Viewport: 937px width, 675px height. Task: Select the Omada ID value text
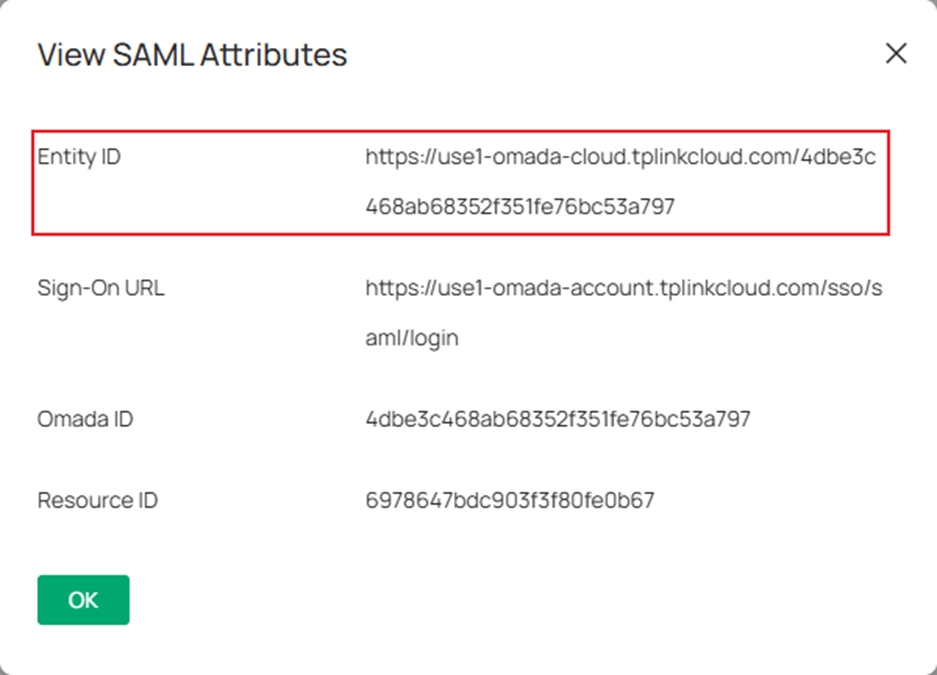tap(555, 419)
